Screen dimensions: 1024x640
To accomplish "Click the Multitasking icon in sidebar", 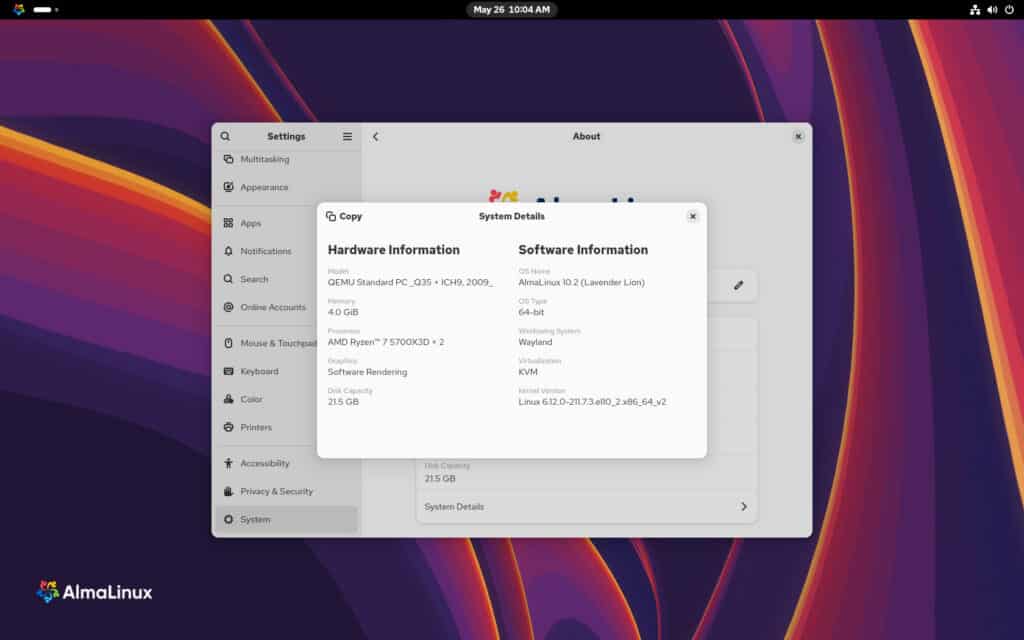I will click(229, 159).
